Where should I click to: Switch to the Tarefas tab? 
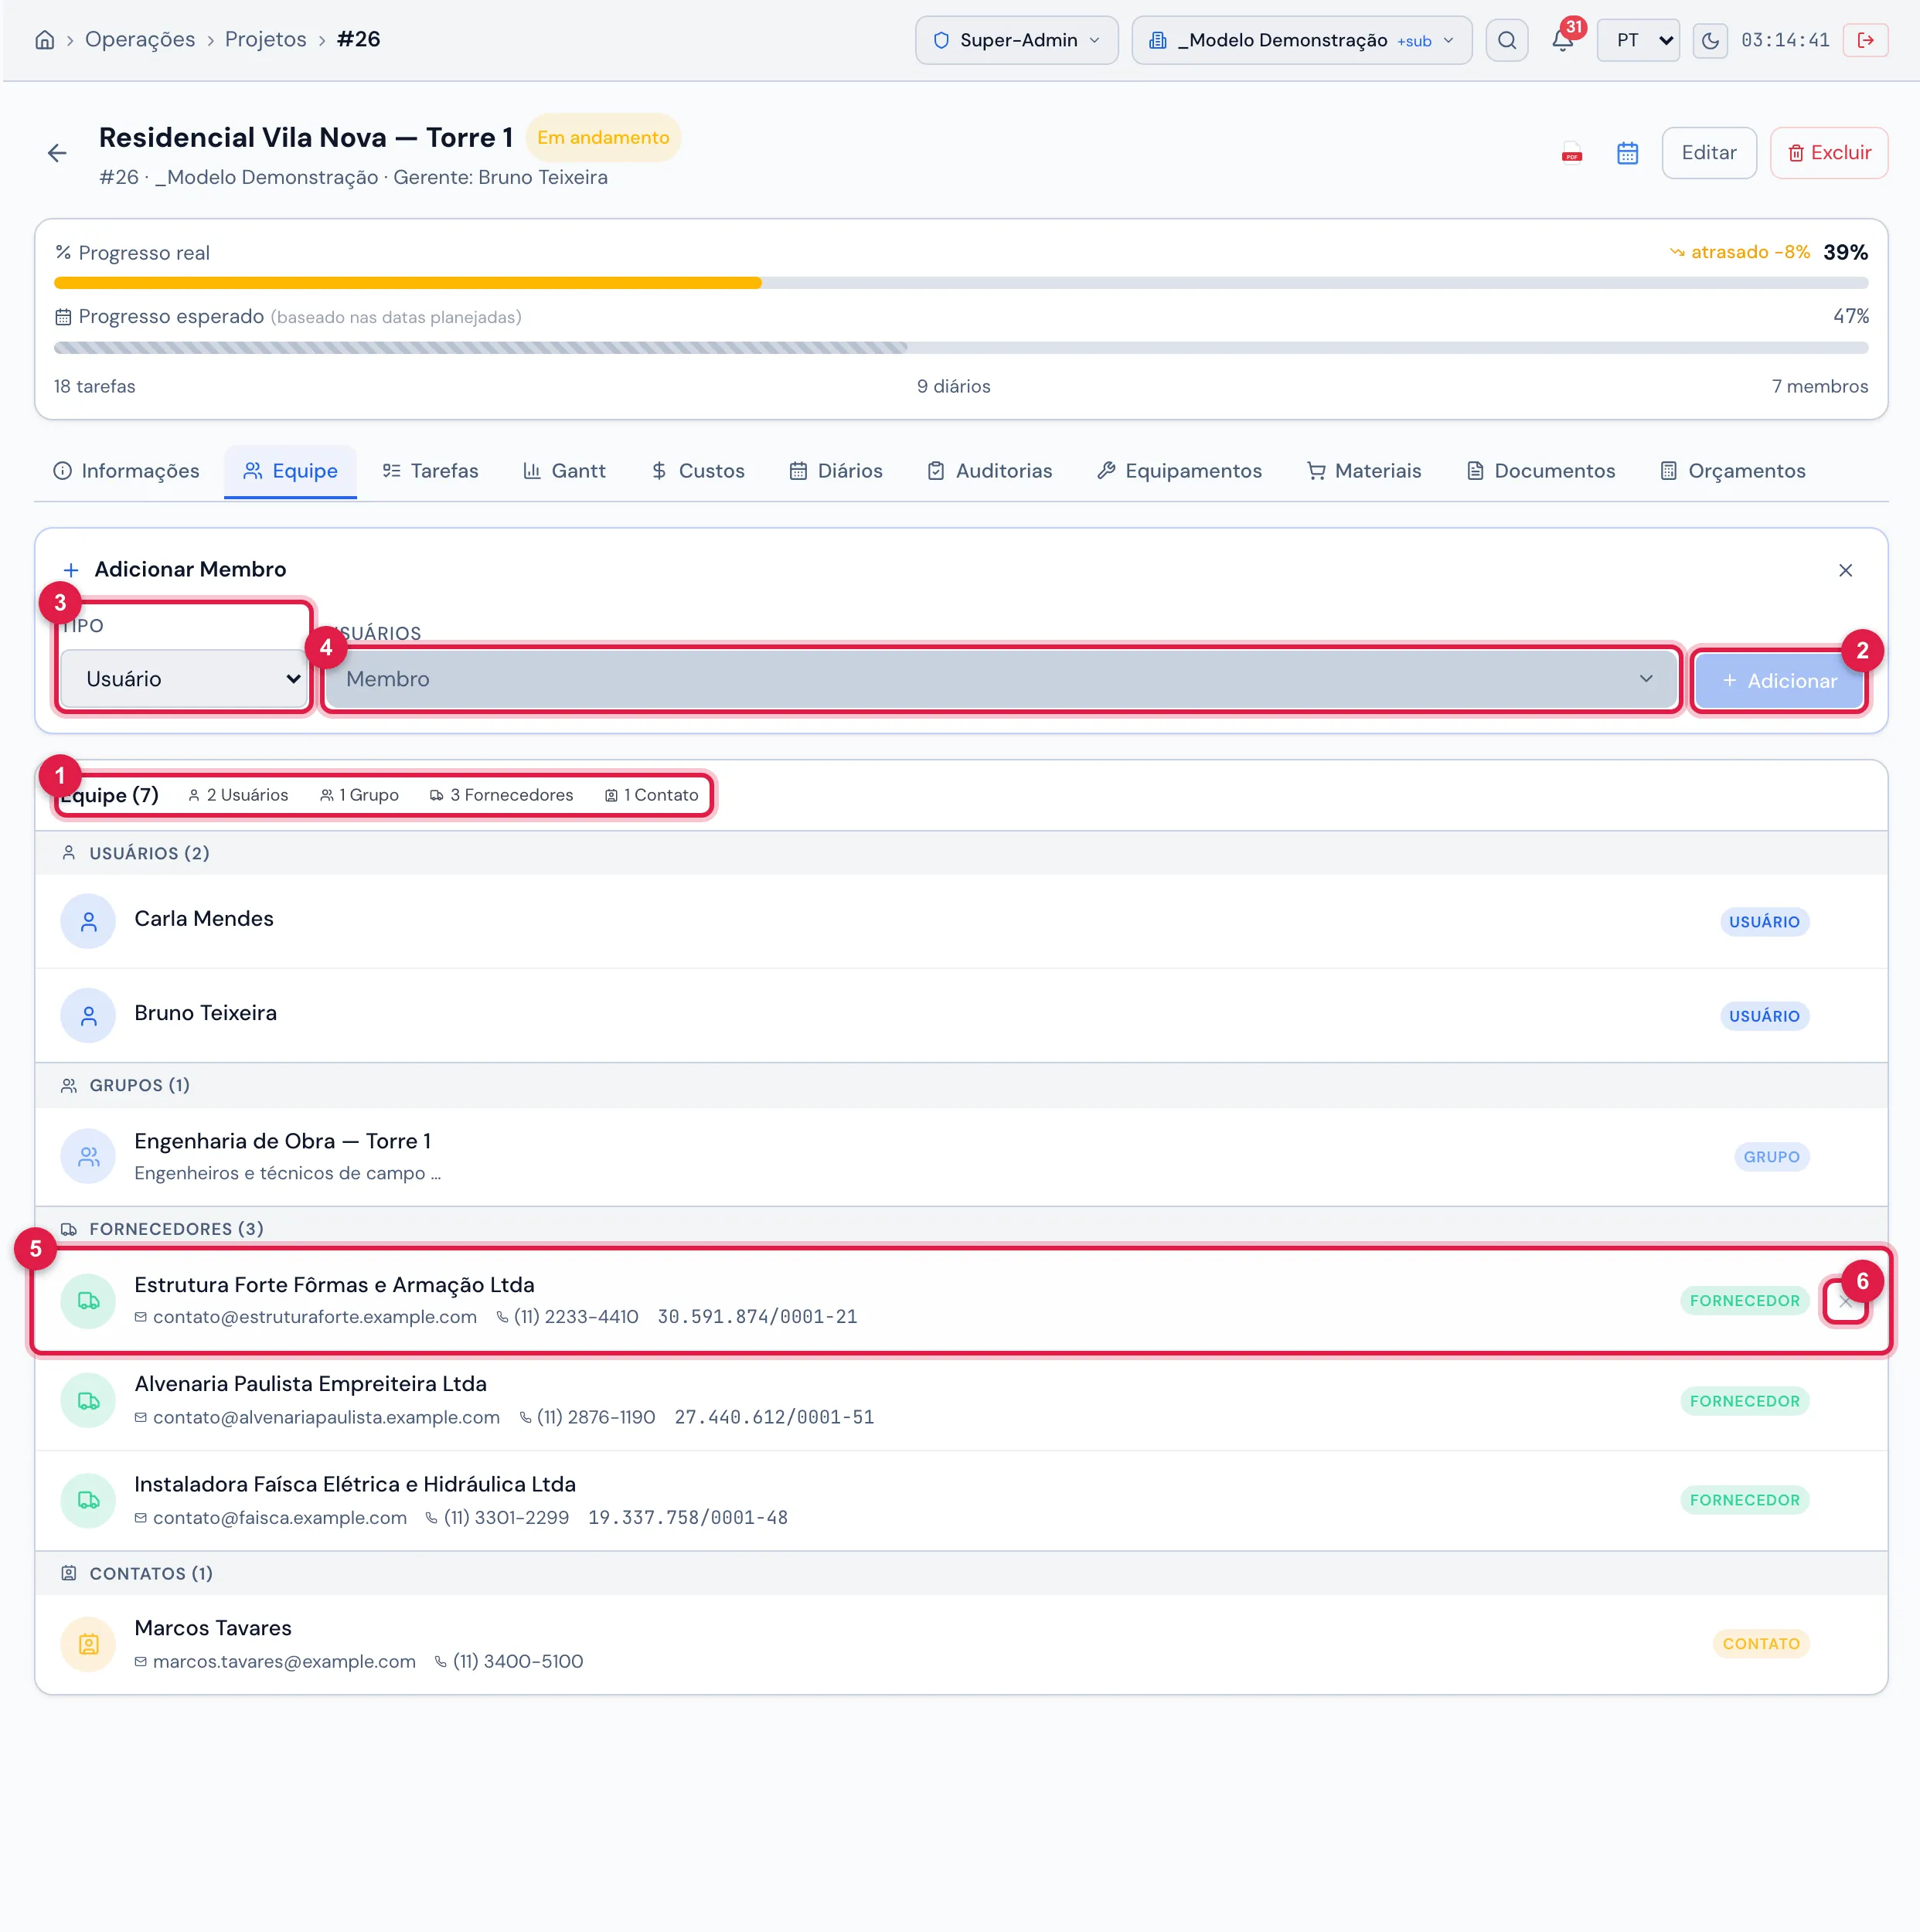(x=430, y=471)
